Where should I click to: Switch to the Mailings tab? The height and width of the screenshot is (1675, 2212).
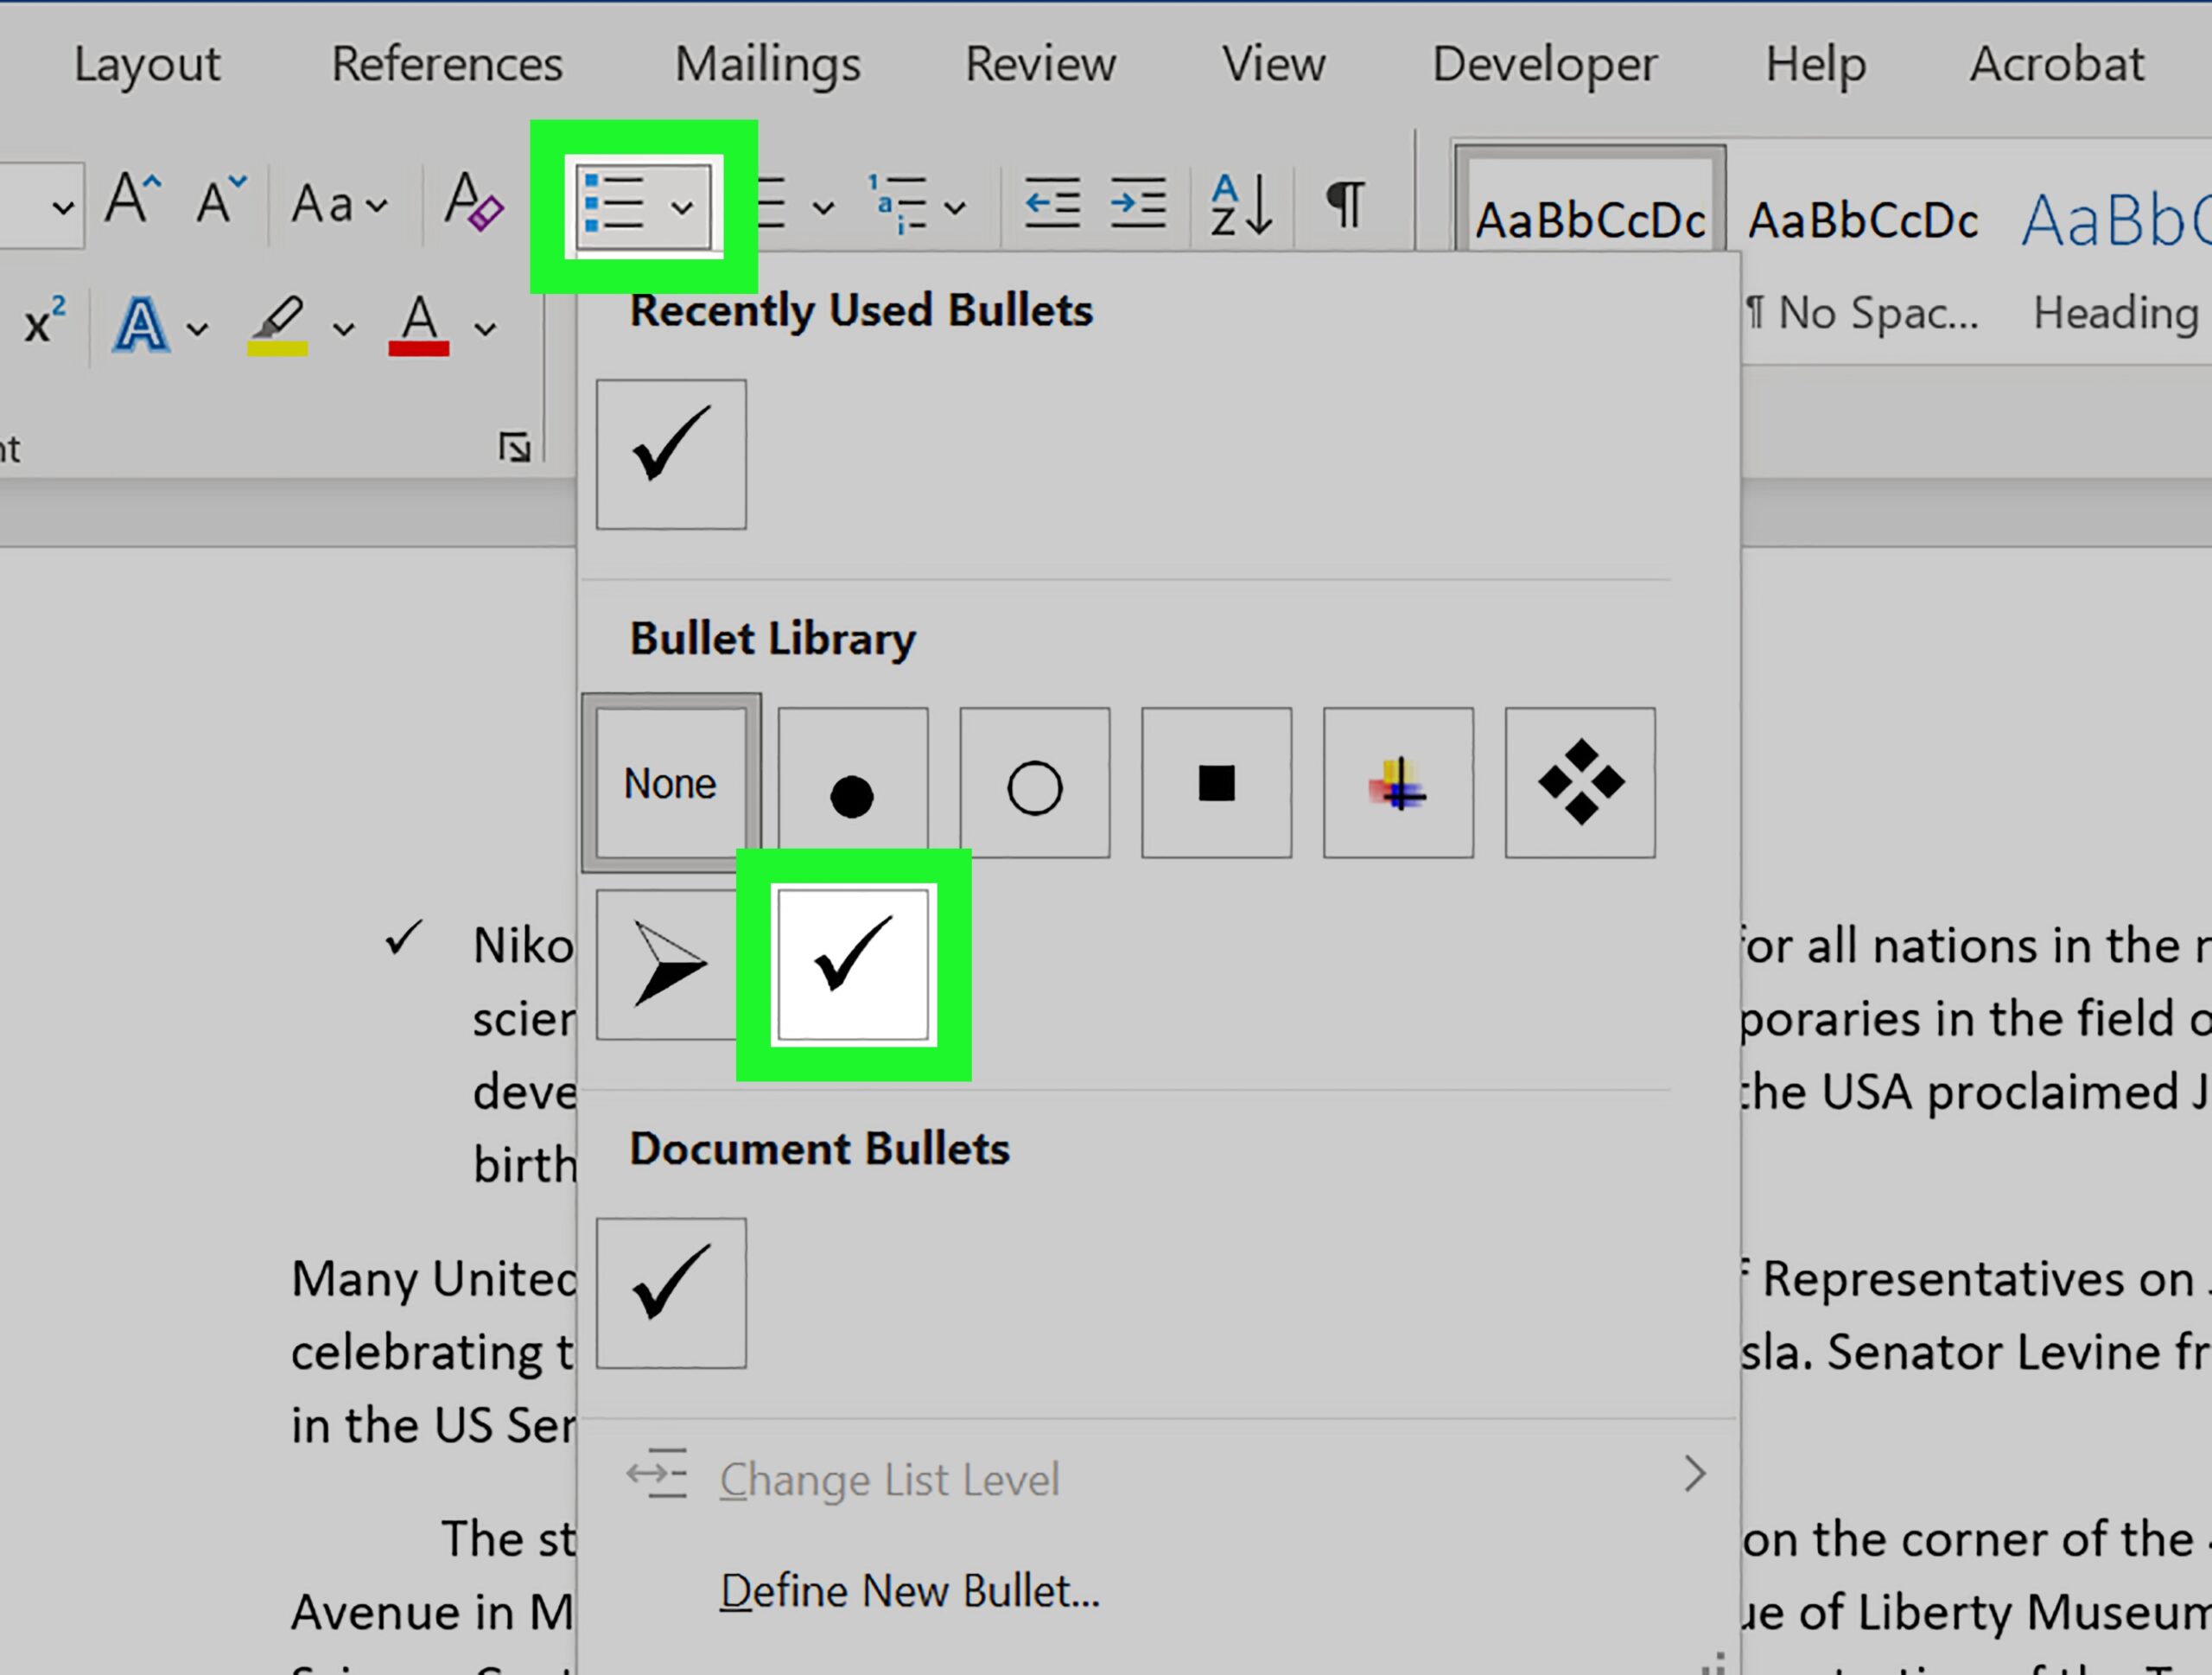pyautogui.click(x=766, y=63)
